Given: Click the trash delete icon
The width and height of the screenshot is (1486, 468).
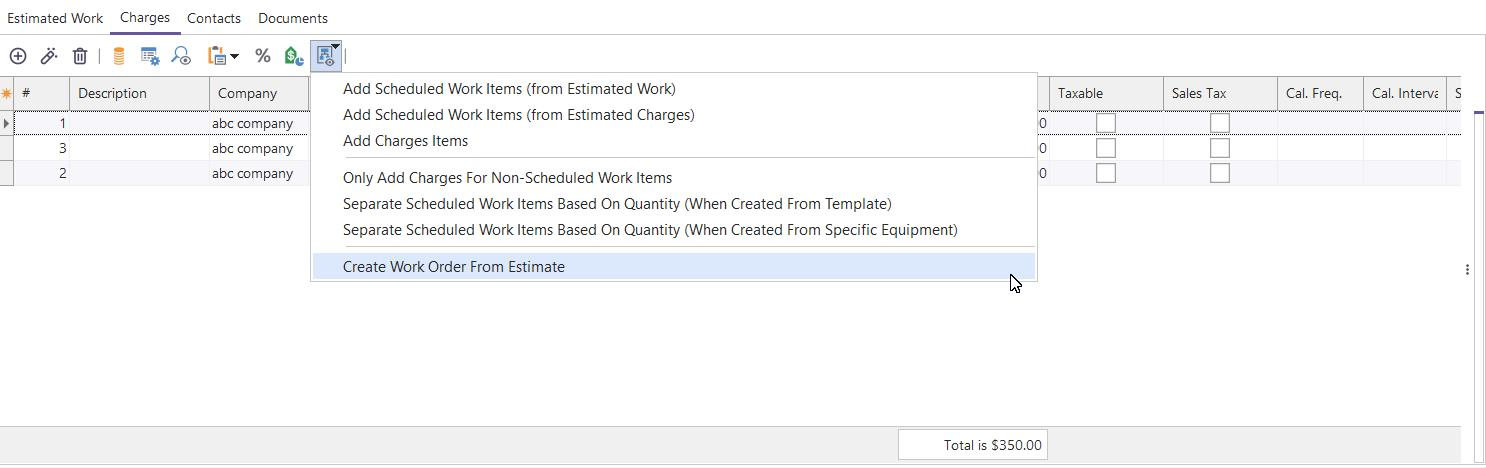Looking at the screenshot, I should 80,56.
